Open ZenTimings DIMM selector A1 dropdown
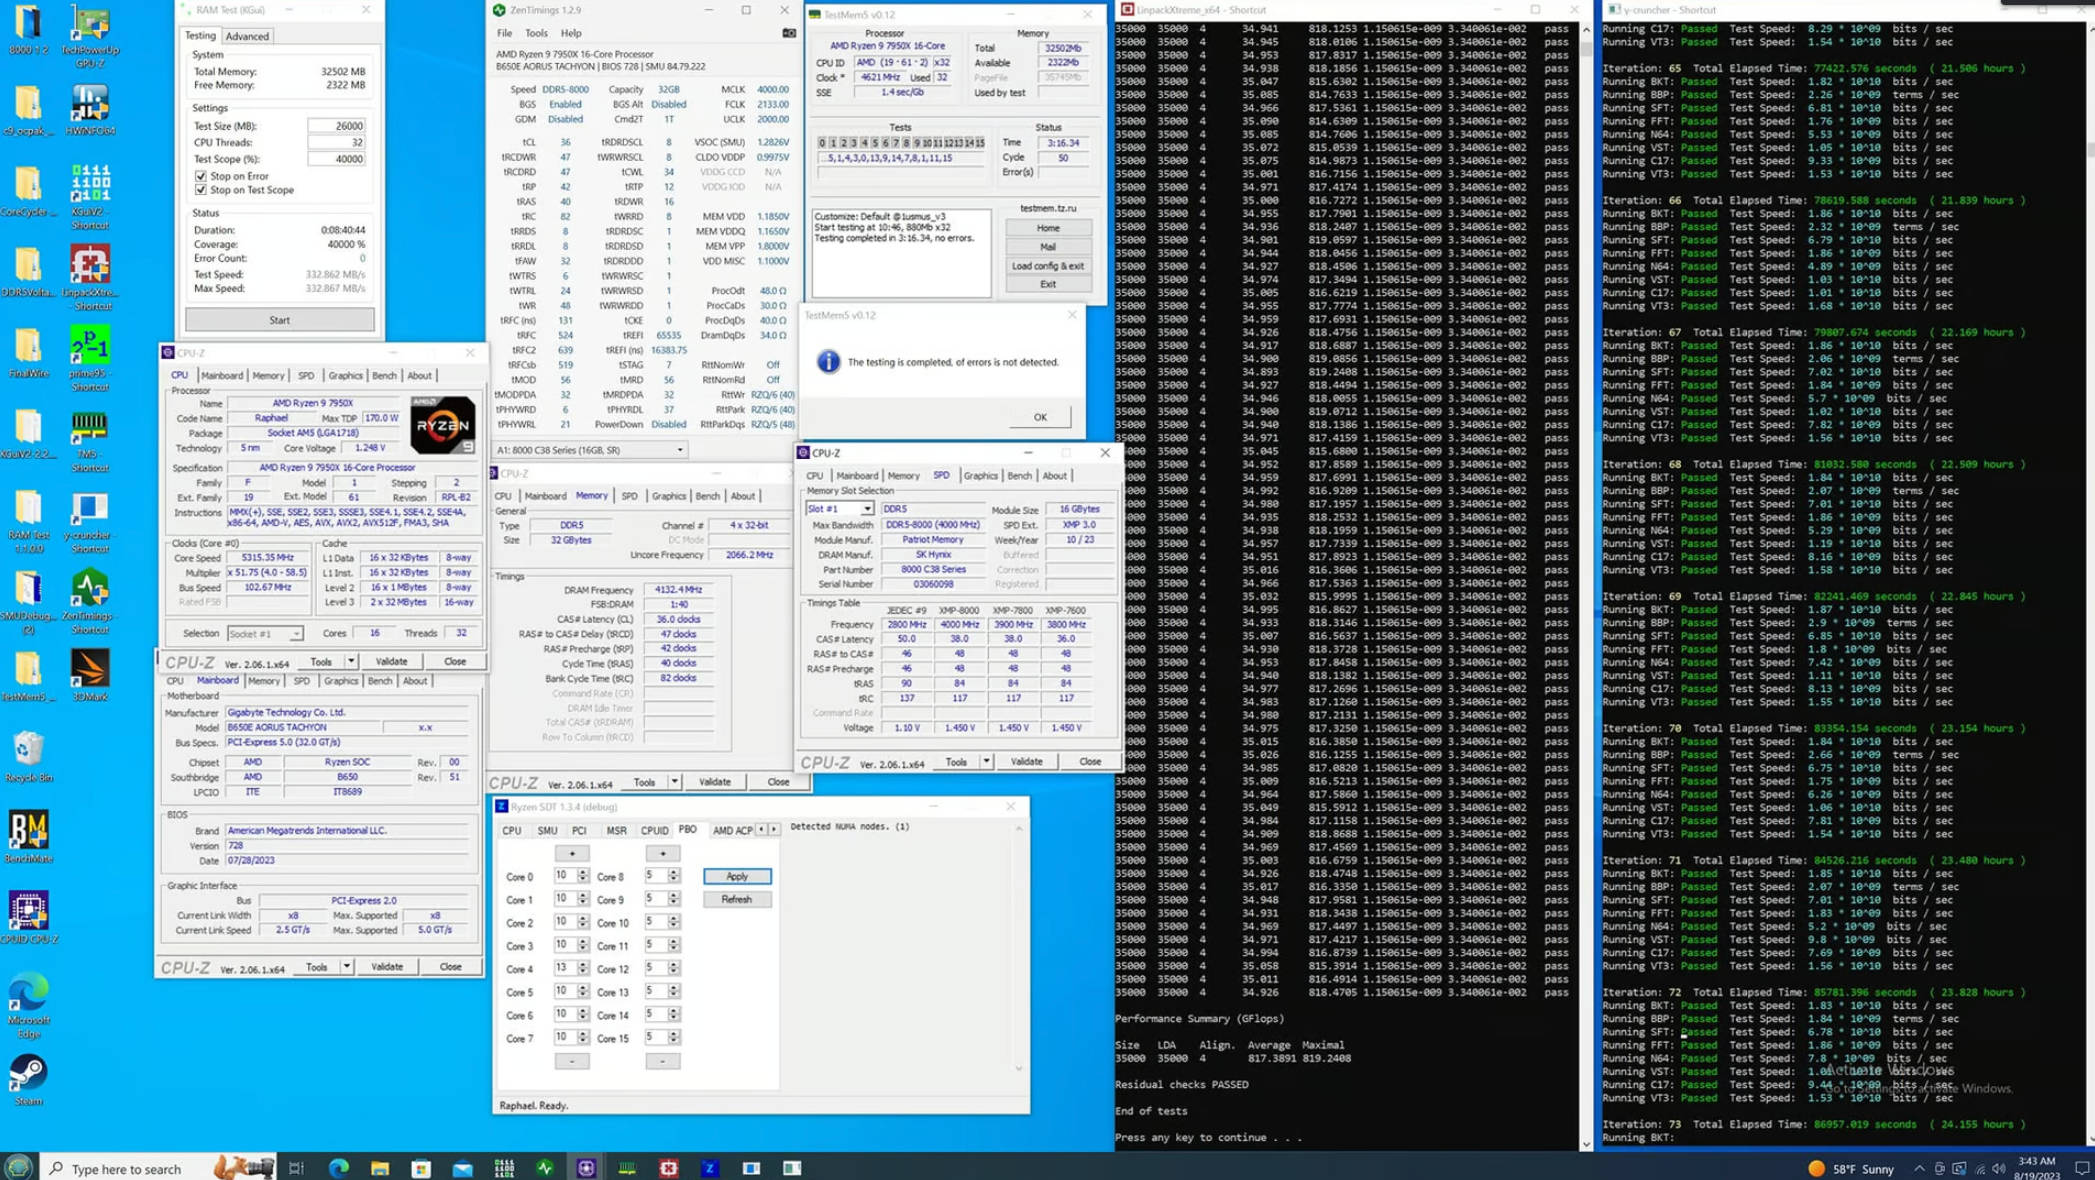The height and width of the screenshot is (1180, 2095). [590, 450]
